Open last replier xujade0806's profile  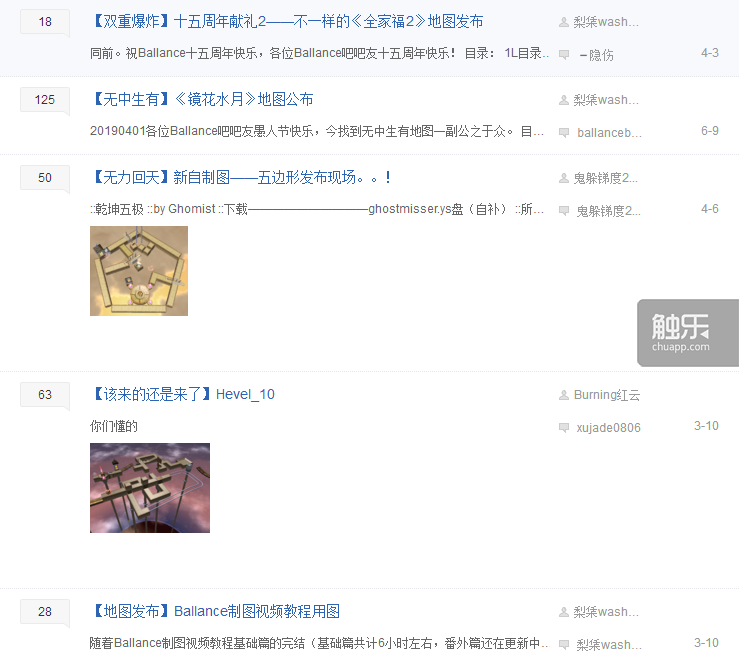coord(608,428)
